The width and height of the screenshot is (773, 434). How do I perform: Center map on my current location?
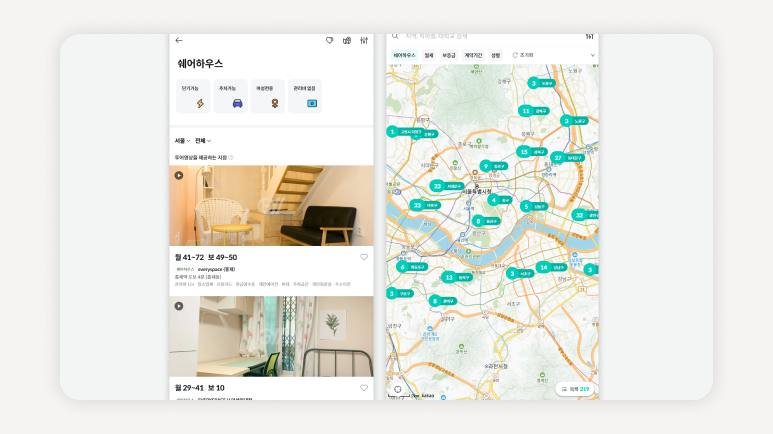pos(397,389)
